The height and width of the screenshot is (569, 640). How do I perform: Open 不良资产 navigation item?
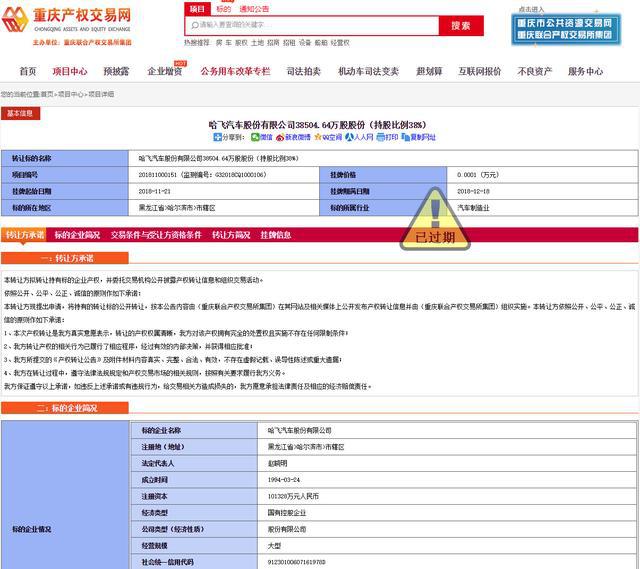pyautogui.click(x=535, y=71)
